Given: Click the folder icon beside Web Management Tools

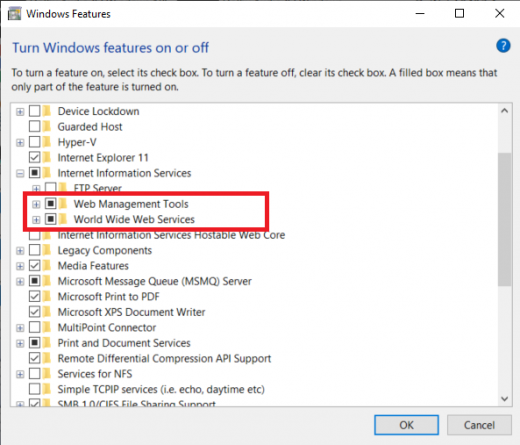Looking at the screenshot, I should point(63,204).
